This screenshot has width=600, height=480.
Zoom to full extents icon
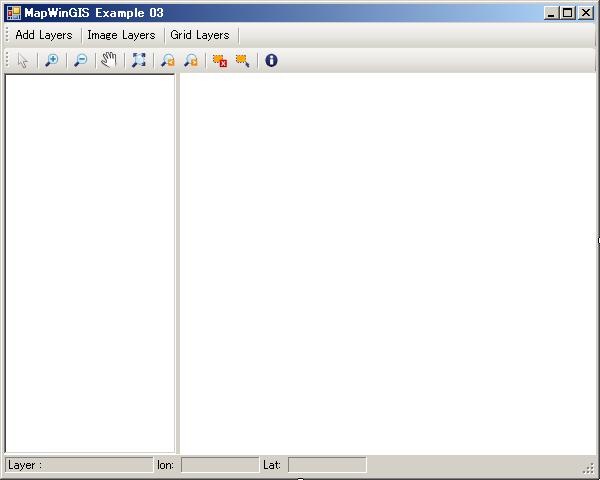pos(138,60)
